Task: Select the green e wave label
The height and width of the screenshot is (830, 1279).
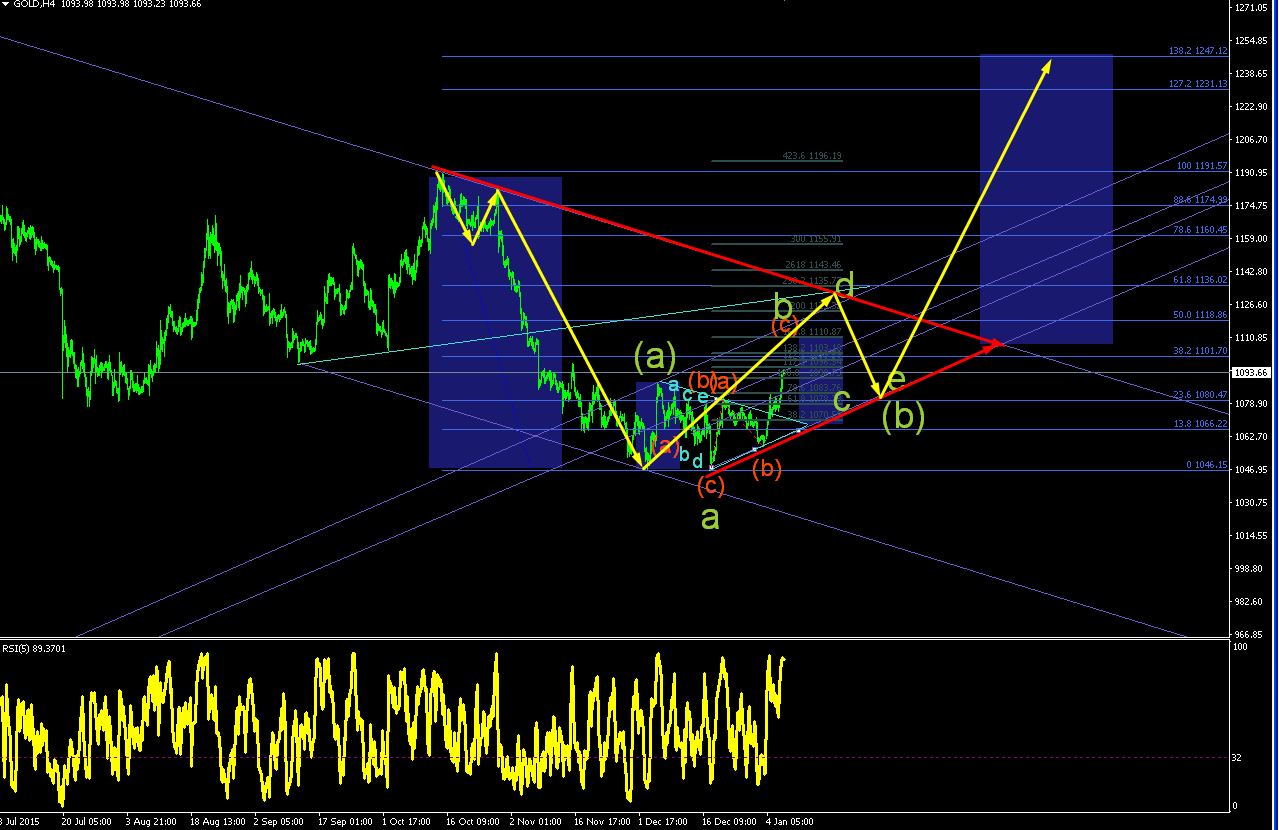Action: pyautogui.click(x=895, y=381)
